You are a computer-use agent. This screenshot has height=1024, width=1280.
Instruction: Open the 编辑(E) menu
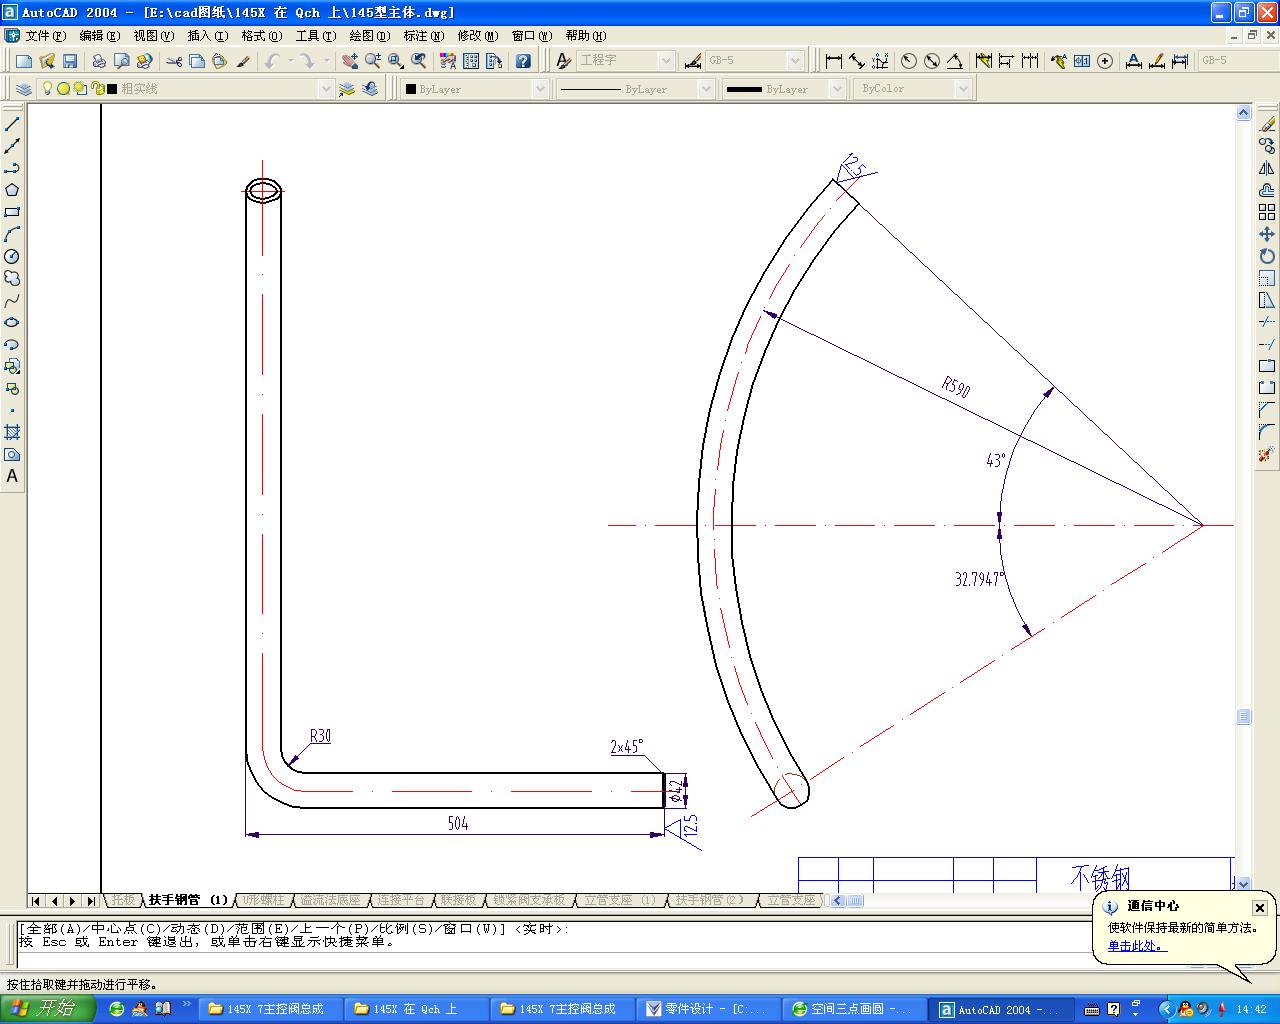click(99, 36)
